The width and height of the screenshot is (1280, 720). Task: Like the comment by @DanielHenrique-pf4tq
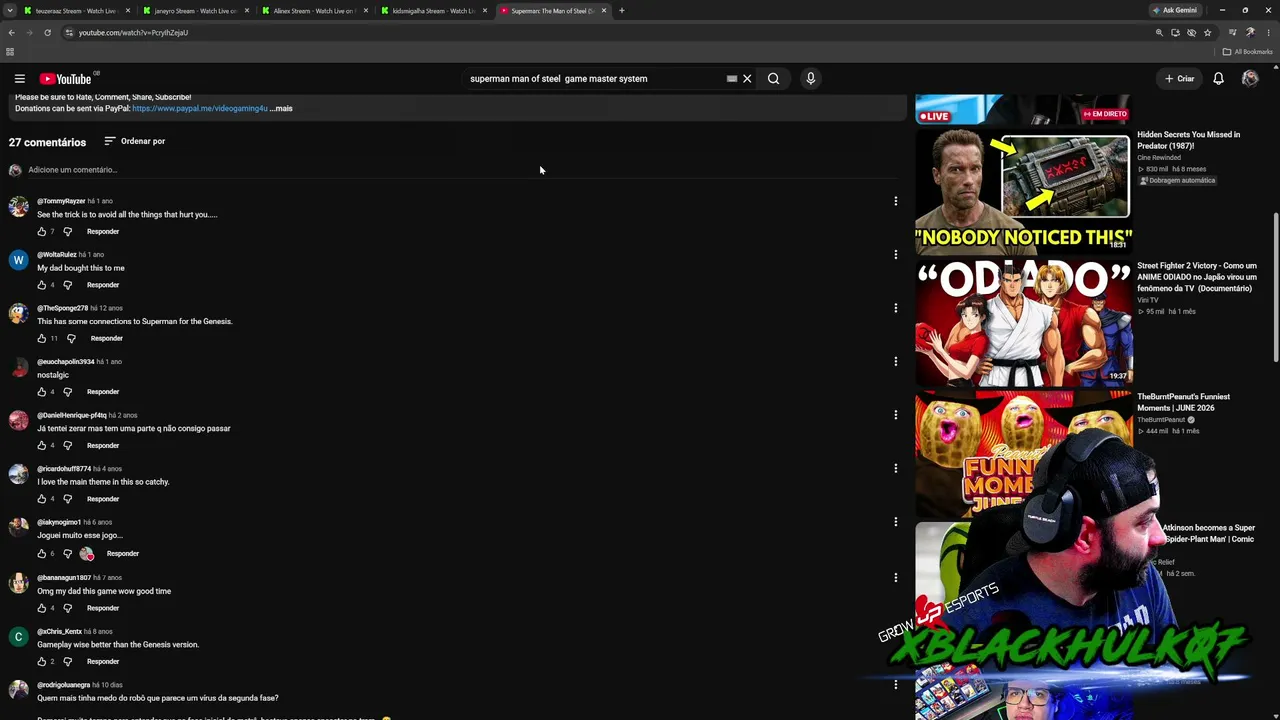pos(42,446)
